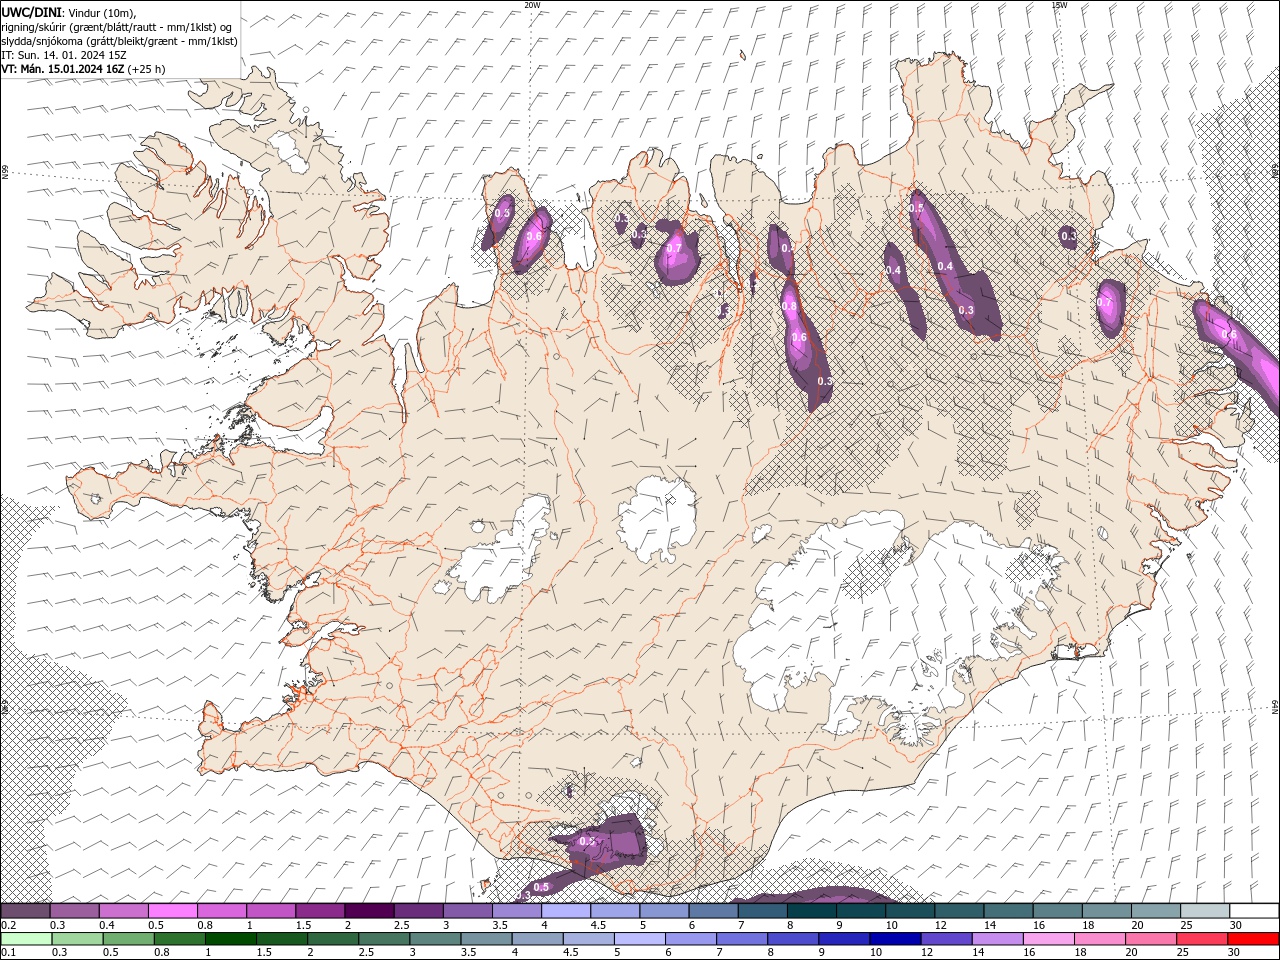Pick the red rain legend swatch after 30
This screenshot has height=960, width=1280.
pos(1254,939)
